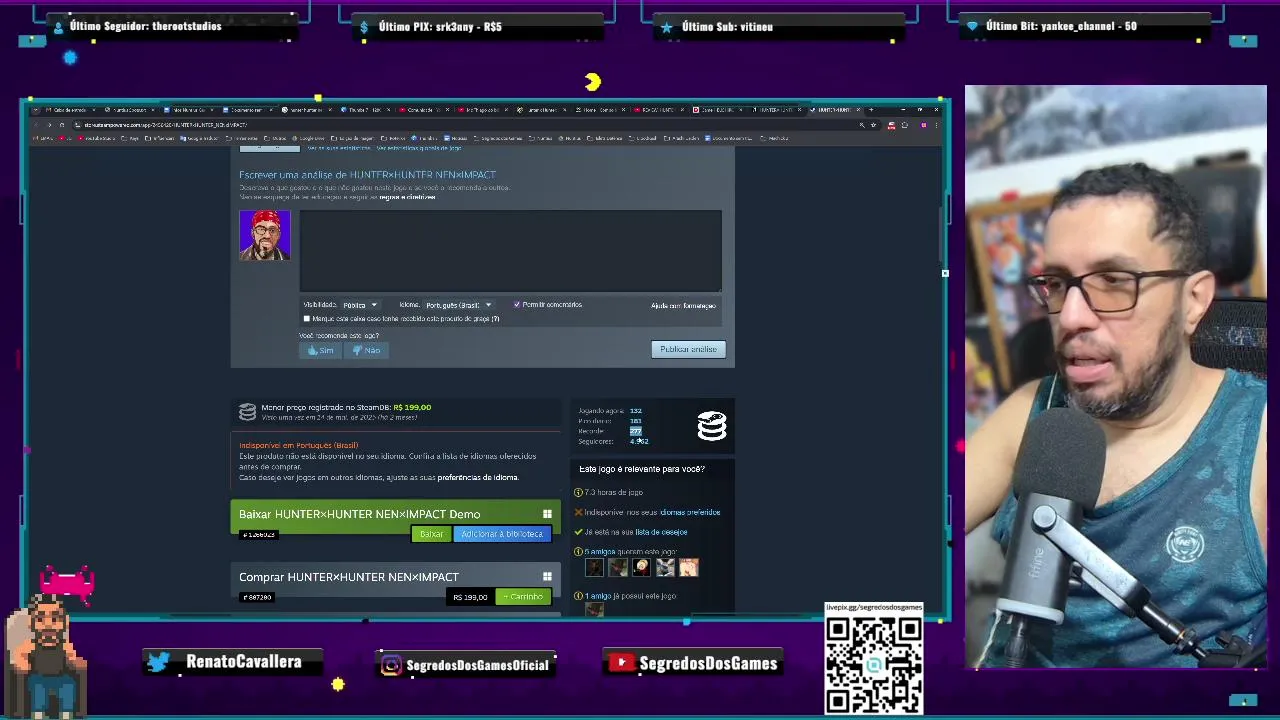
Task: Open the regras e diretrizes link
Action: [407, 197]
